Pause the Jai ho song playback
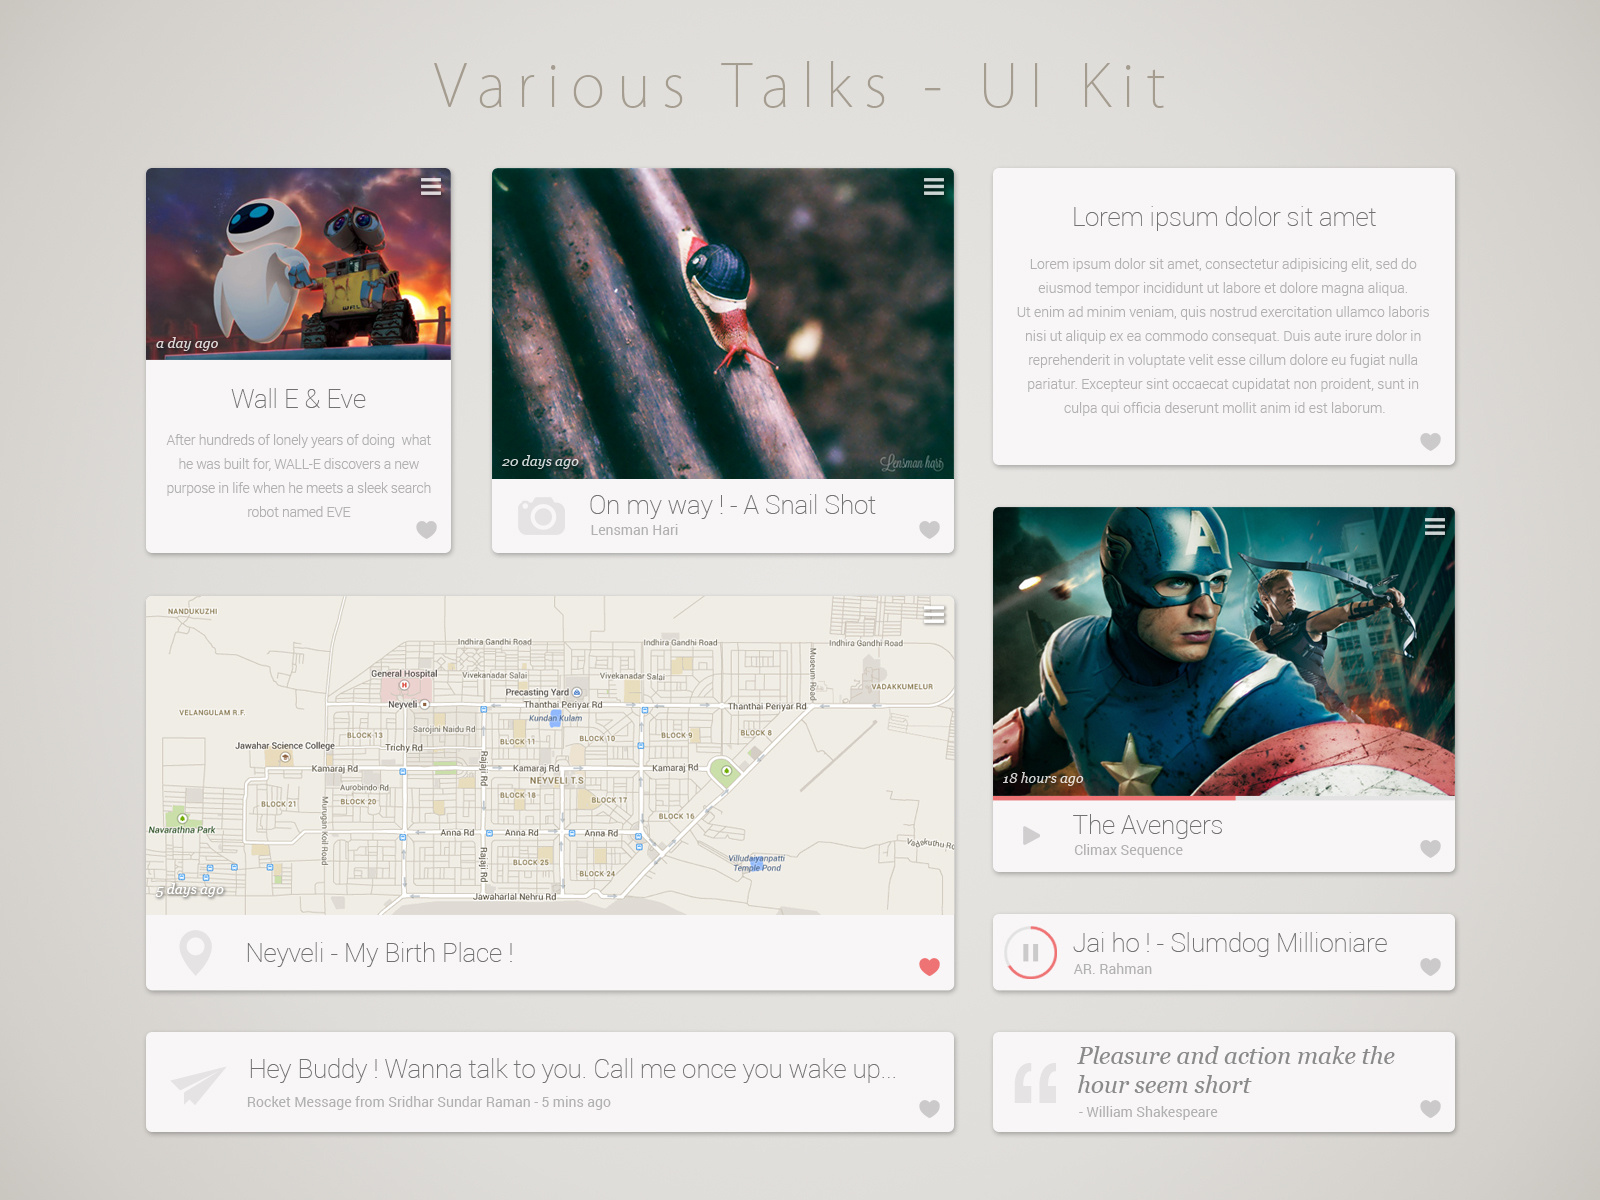Screen dimensions: 1600x1200 coord(1031,953)
